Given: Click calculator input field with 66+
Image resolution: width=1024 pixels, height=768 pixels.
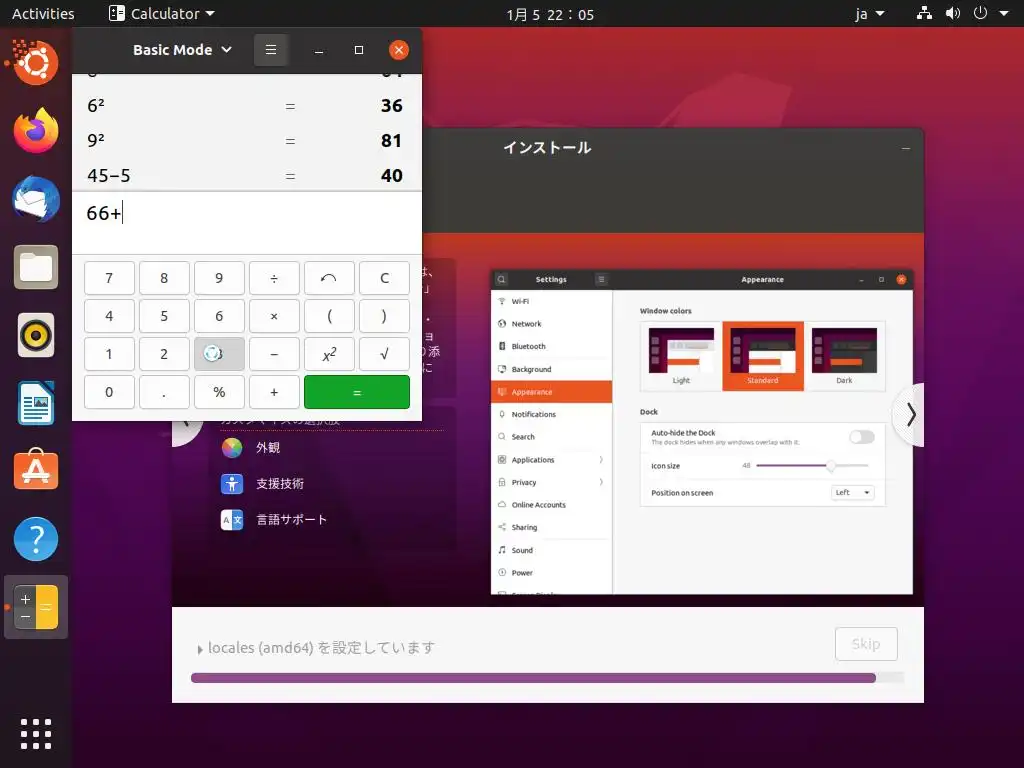Looking at the screenshot, I should pos(247,223).
